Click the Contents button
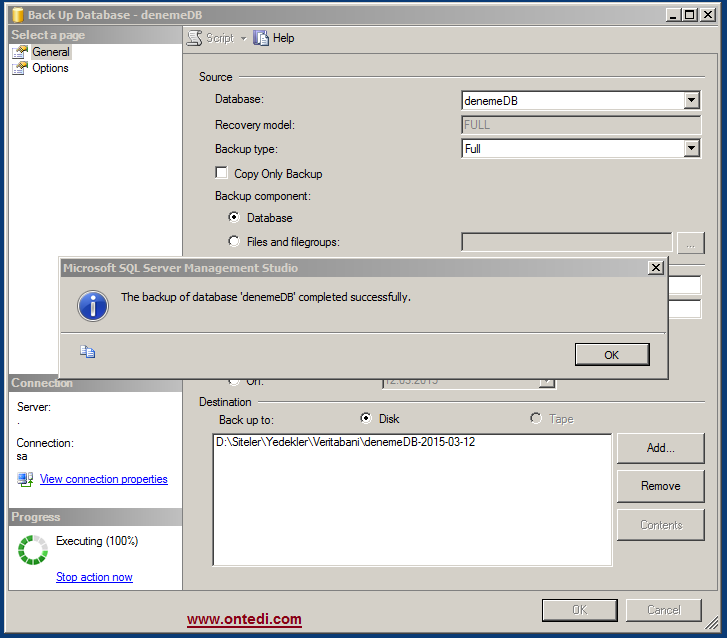The image size is (727, 638). (x=661, y=525)
